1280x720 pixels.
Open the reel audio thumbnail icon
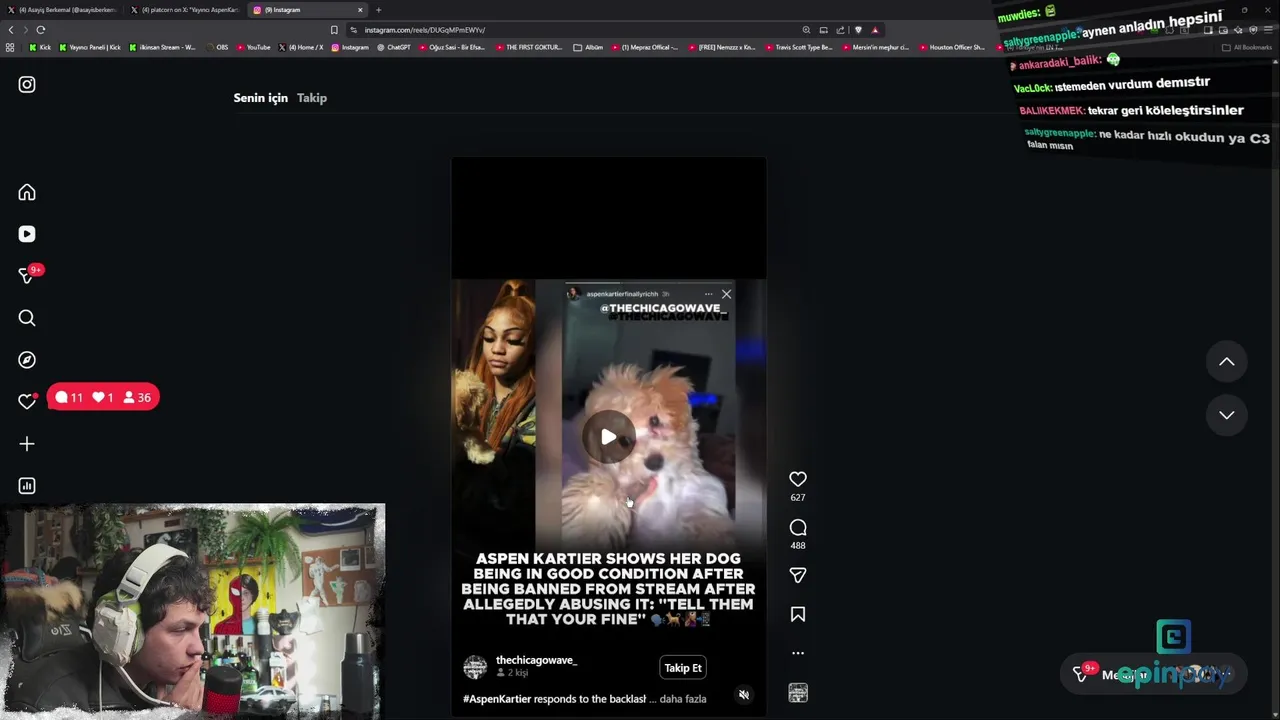click(x=798, y=693)
